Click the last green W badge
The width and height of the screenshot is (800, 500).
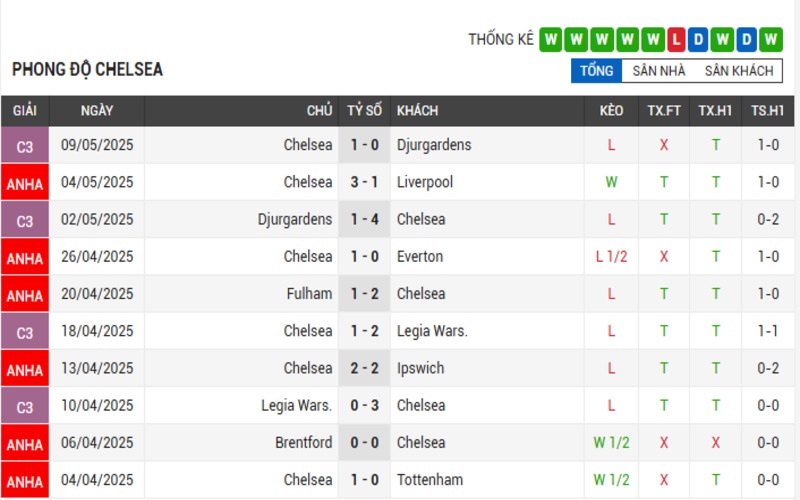771,39
